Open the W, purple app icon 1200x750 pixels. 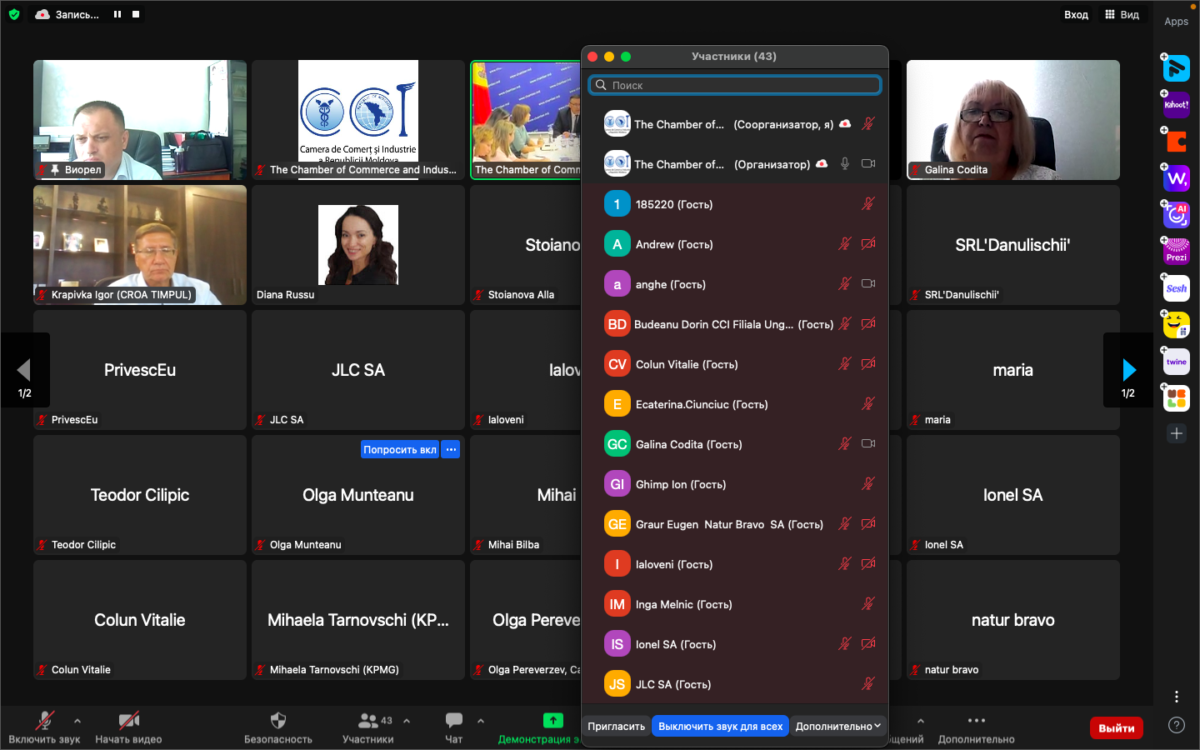point(1176,178)
